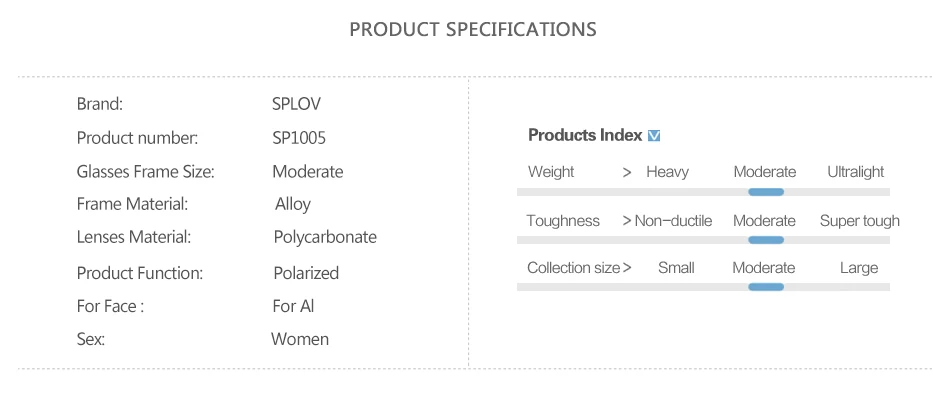Click the Weight slider blue handle
Image resolution: width=949 pixels, height=420 pixels.
pos(766,192)
